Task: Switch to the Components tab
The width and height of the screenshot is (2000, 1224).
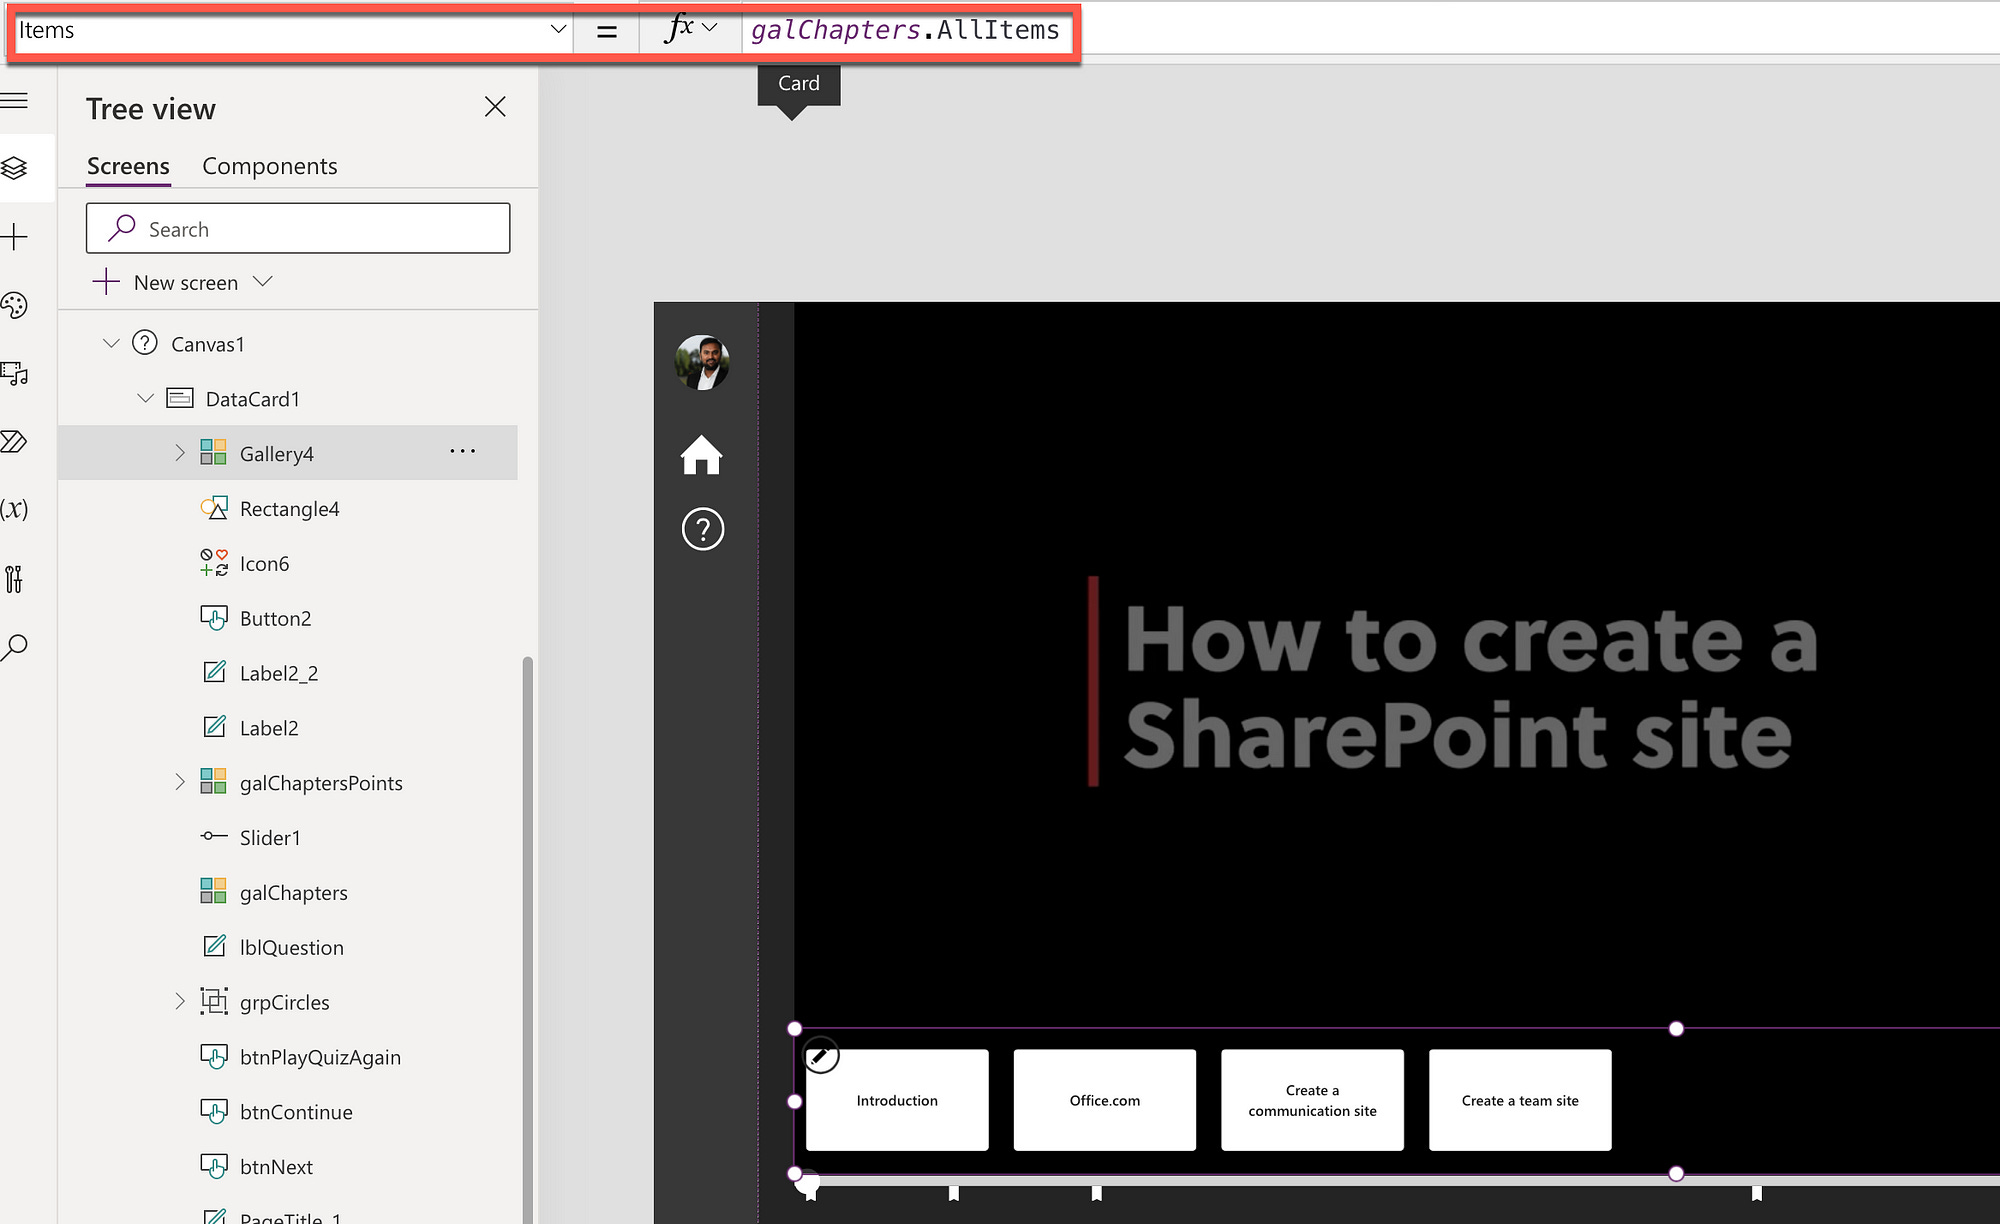Action: point(269,166)
